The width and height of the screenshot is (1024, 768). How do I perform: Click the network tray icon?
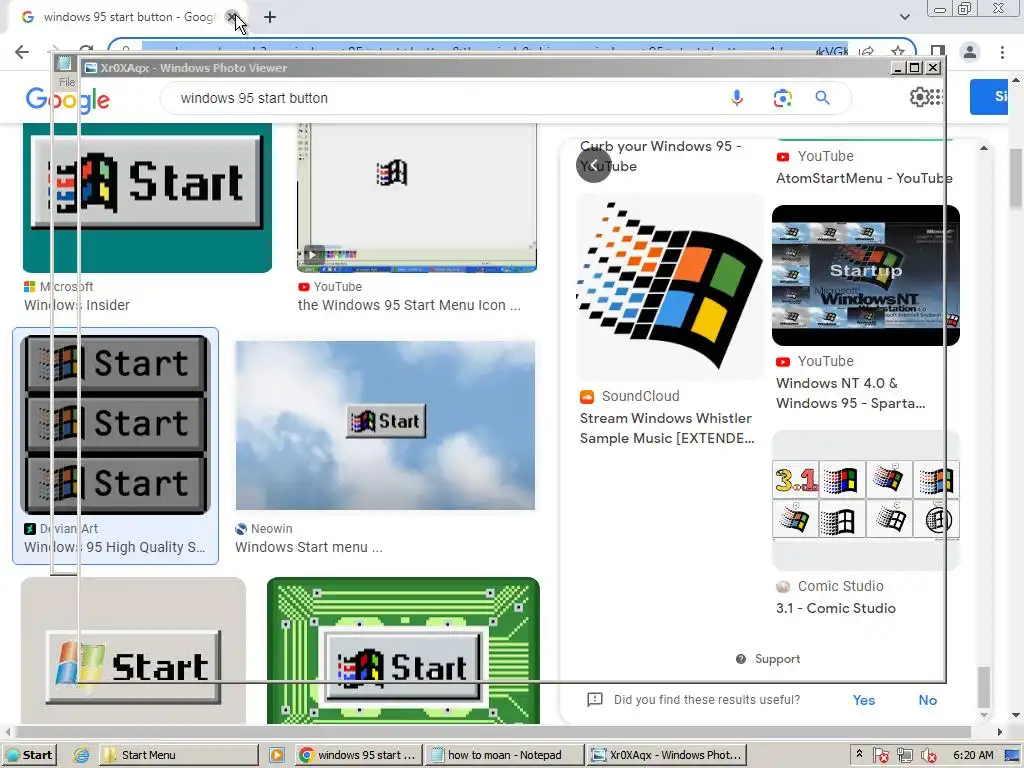point(904,756)
